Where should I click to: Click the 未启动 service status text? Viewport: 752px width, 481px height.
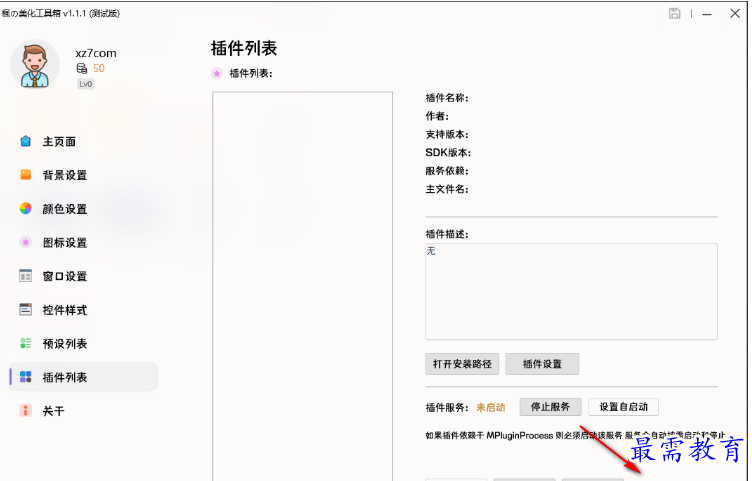[490, 408]
